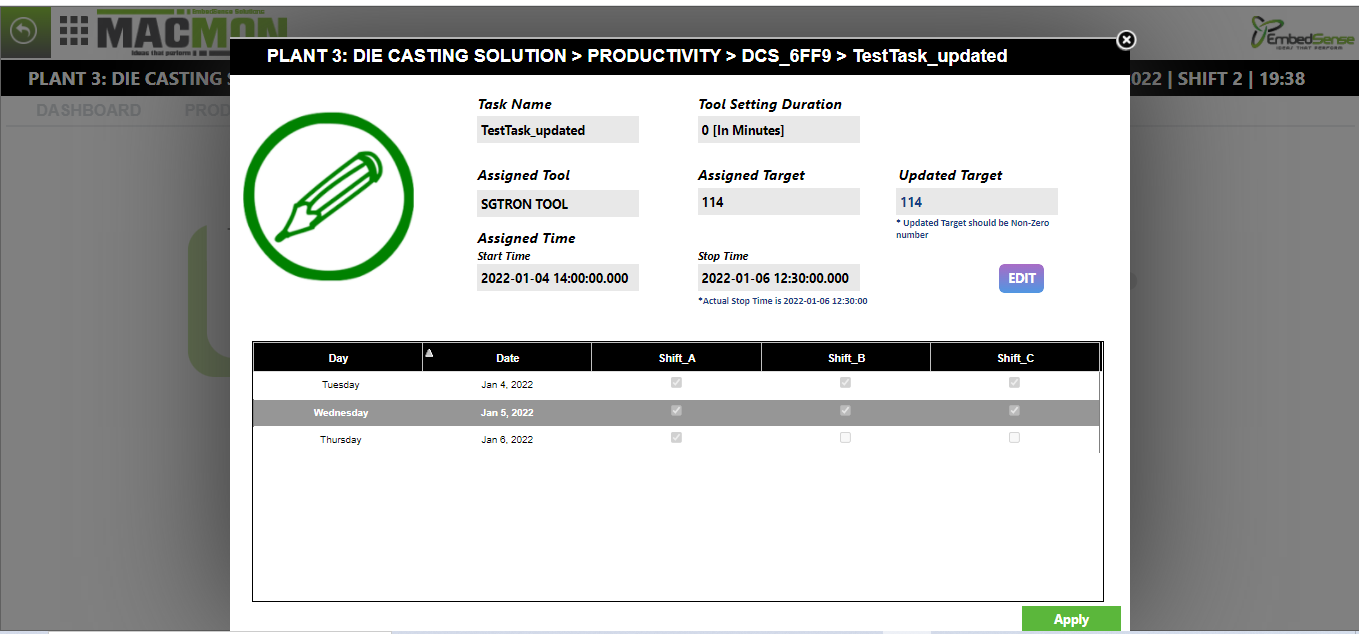The height and width of the screenshot is (634, 1359).
Task: Toggle Shift_A checkbox for Thursday
Action: tap(677, 438)
